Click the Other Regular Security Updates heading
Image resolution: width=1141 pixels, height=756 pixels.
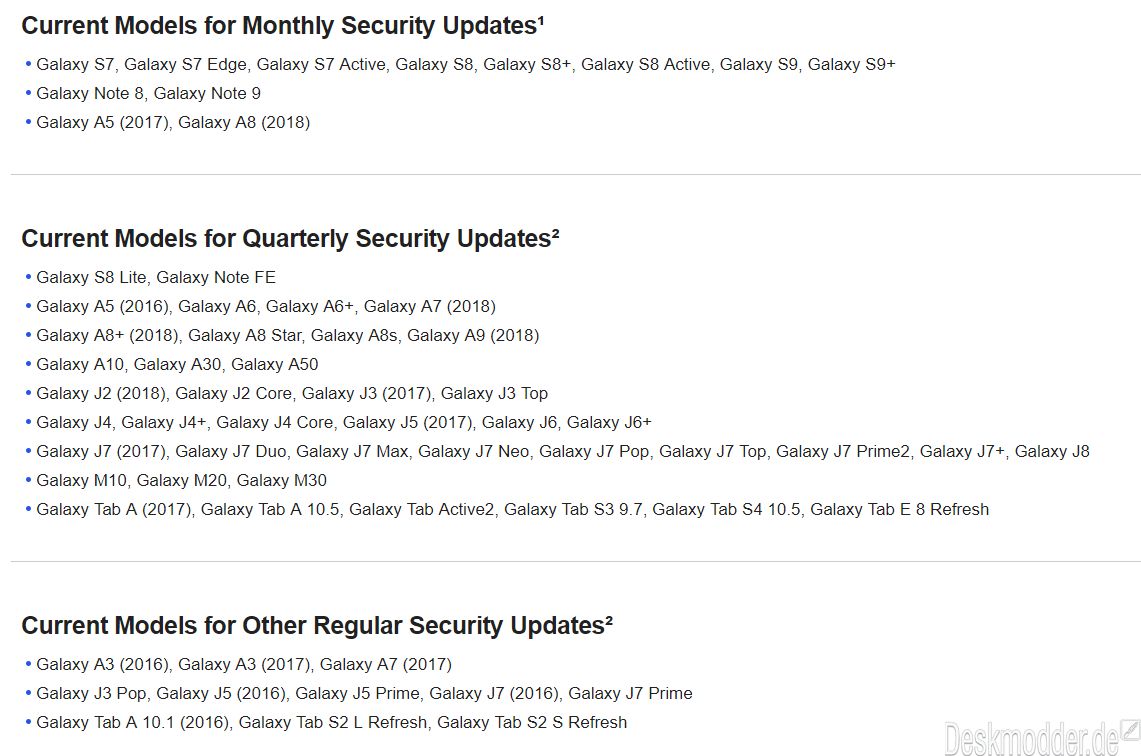click(x=317, y=626)
